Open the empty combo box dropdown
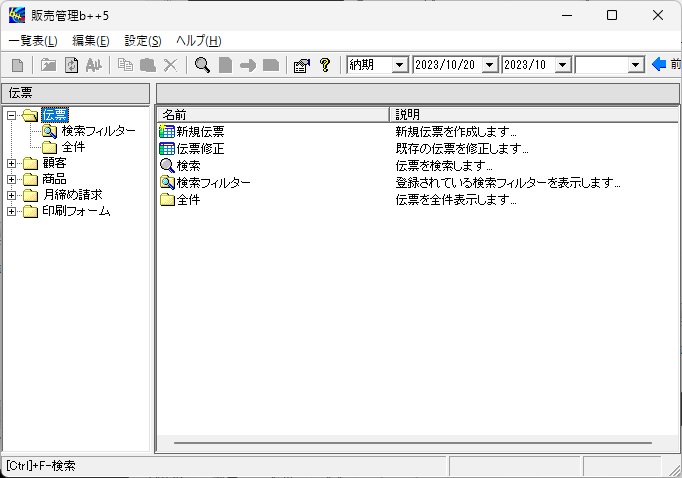The height and width of the screenshot is (478, 682). coord(635,65)
